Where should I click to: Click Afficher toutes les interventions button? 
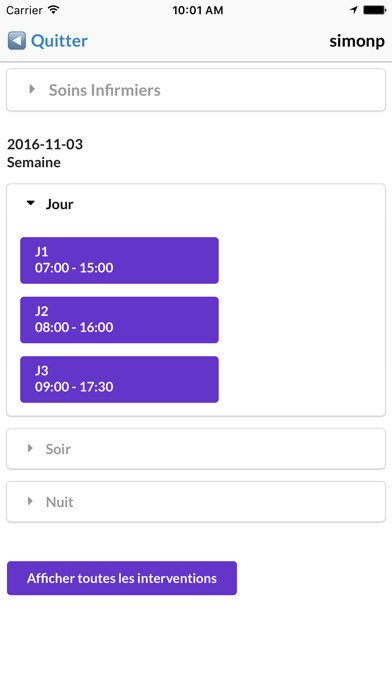(122, 578)
